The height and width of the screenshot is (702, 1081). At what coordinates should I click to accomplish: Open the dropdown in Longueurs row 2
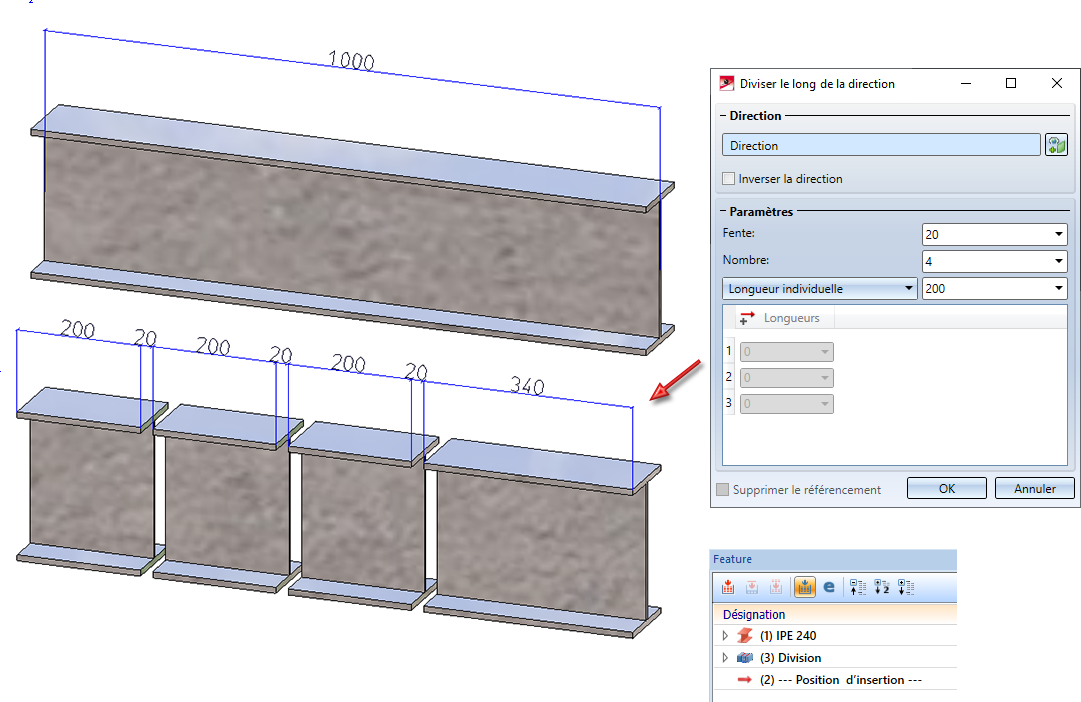(825, 378)
